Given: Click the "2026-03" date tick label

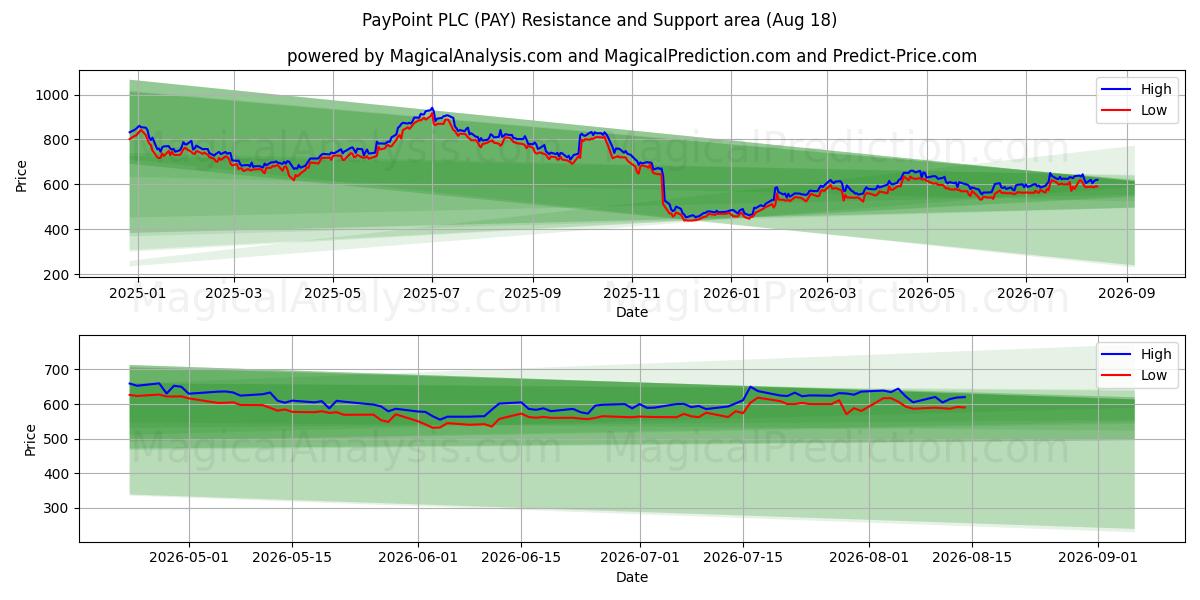Looking at the screenshot, I should pos(827,295).
